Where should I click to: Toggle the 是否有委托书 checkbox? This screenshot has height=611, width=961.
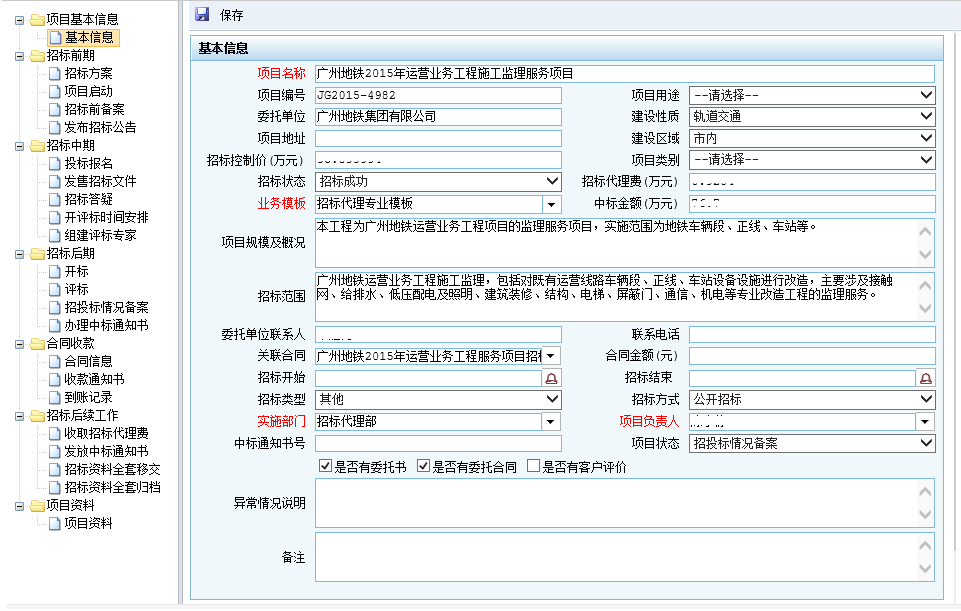click(325, 466)
